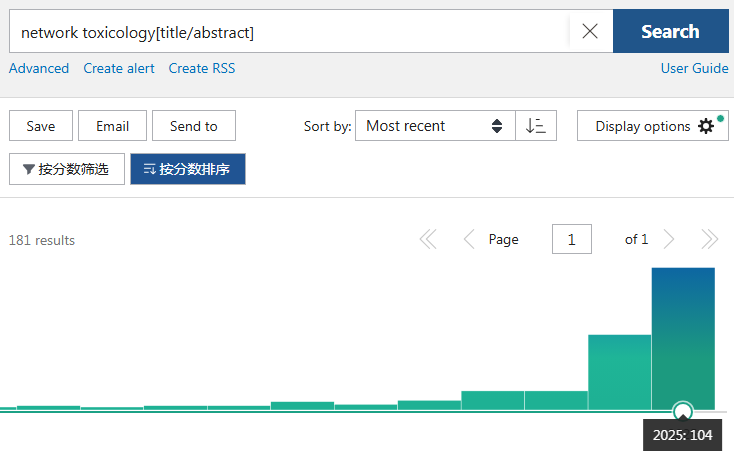Click the Create alert link
Image resolution: width=734 pixels, height=460 pixels.
click(x=119, y=68)
